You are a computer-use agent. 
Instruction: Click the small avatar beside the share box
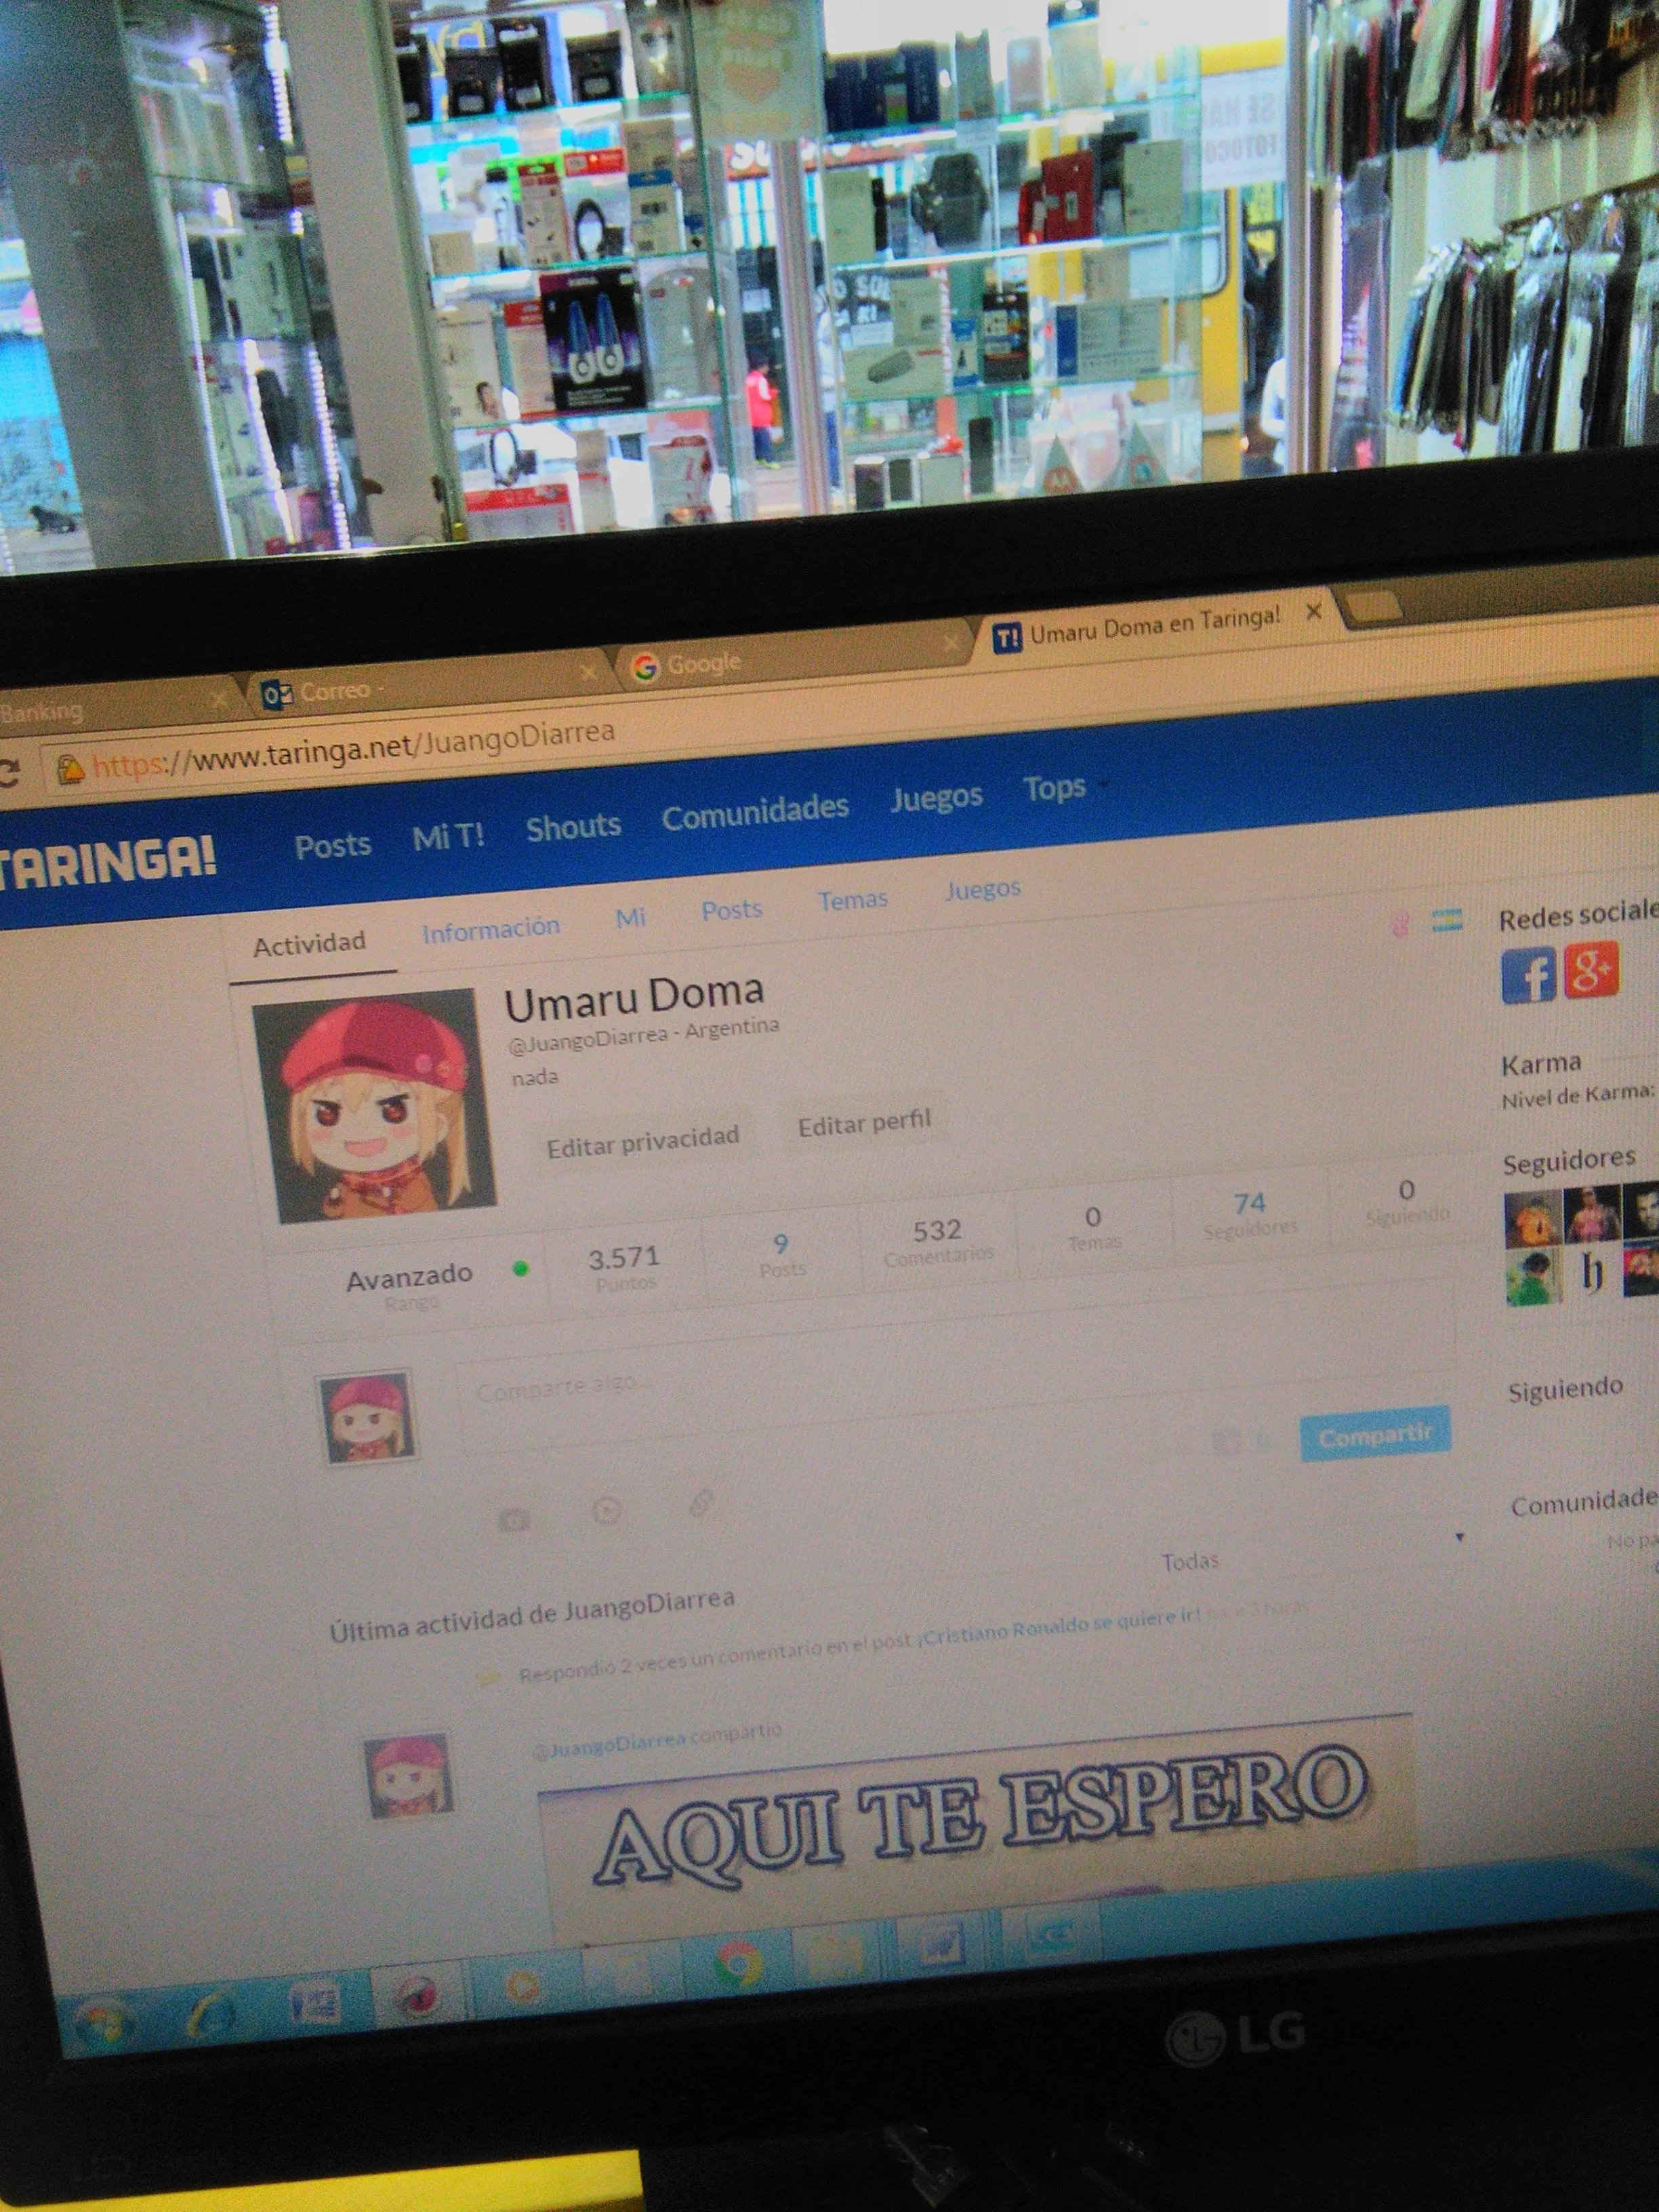tap(368, 1418)
